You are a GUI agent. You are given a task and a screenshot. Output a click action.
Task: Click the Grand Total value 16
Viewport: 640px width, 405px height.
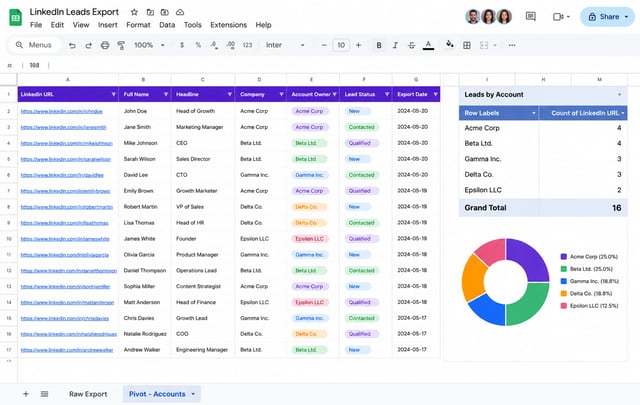click(x=616, y=208)
